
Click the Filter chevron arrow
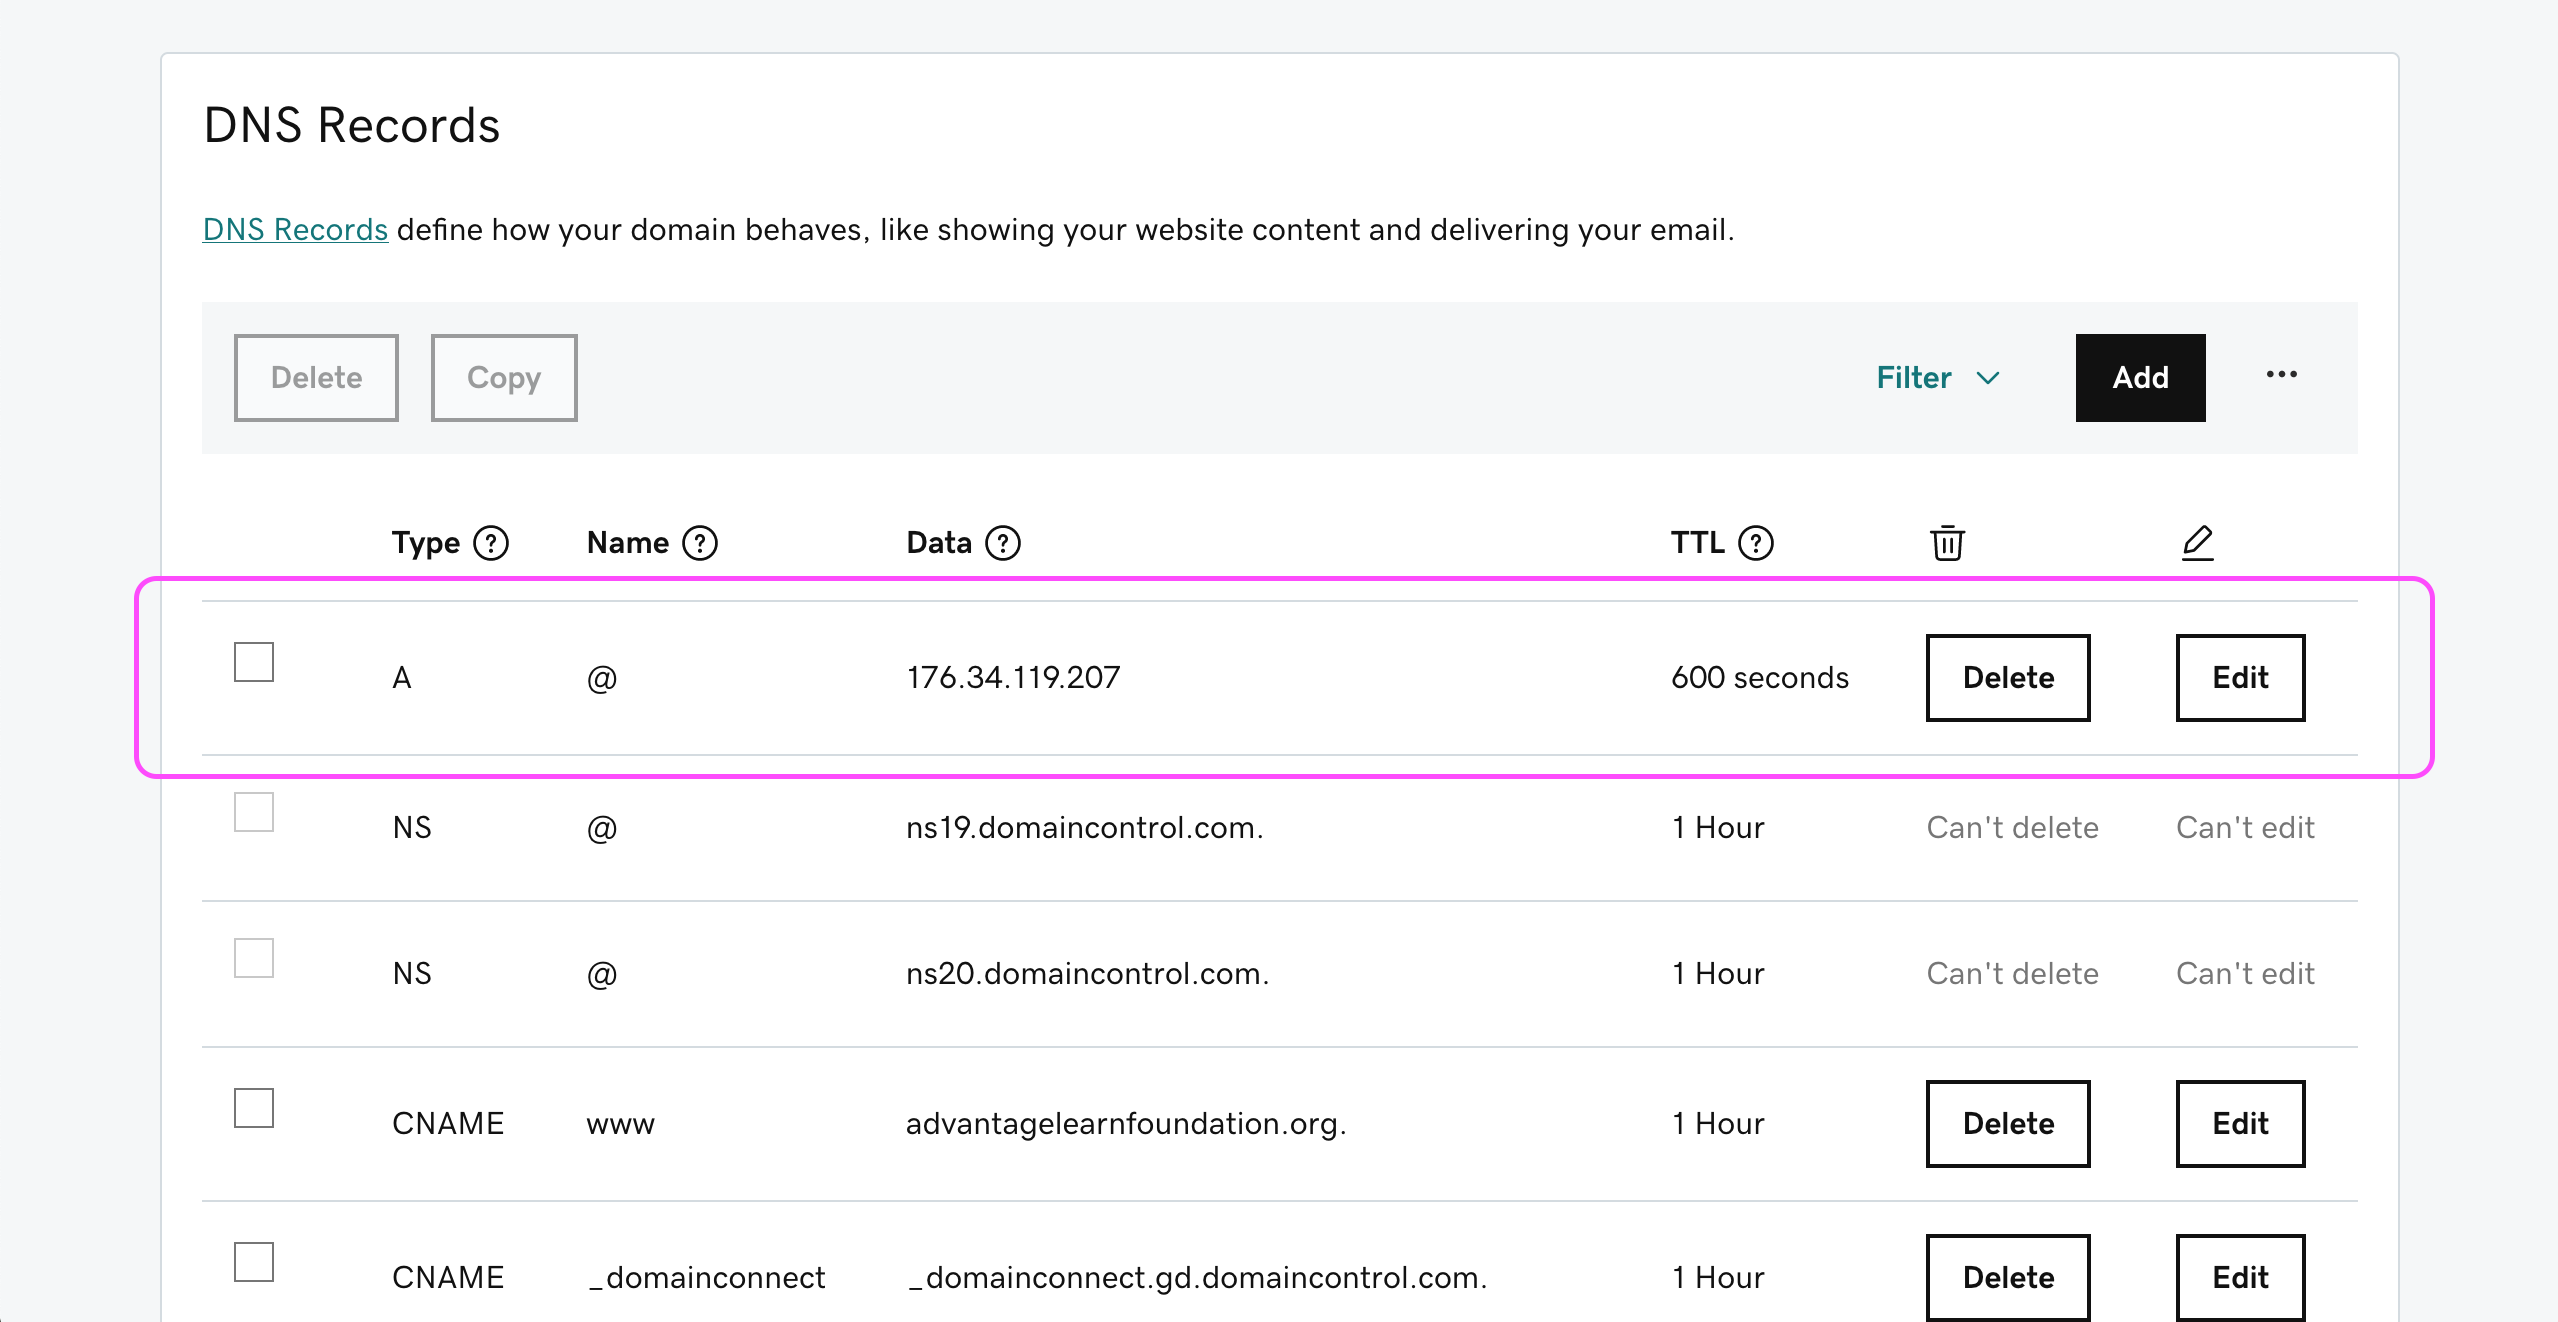point(1988,378)
